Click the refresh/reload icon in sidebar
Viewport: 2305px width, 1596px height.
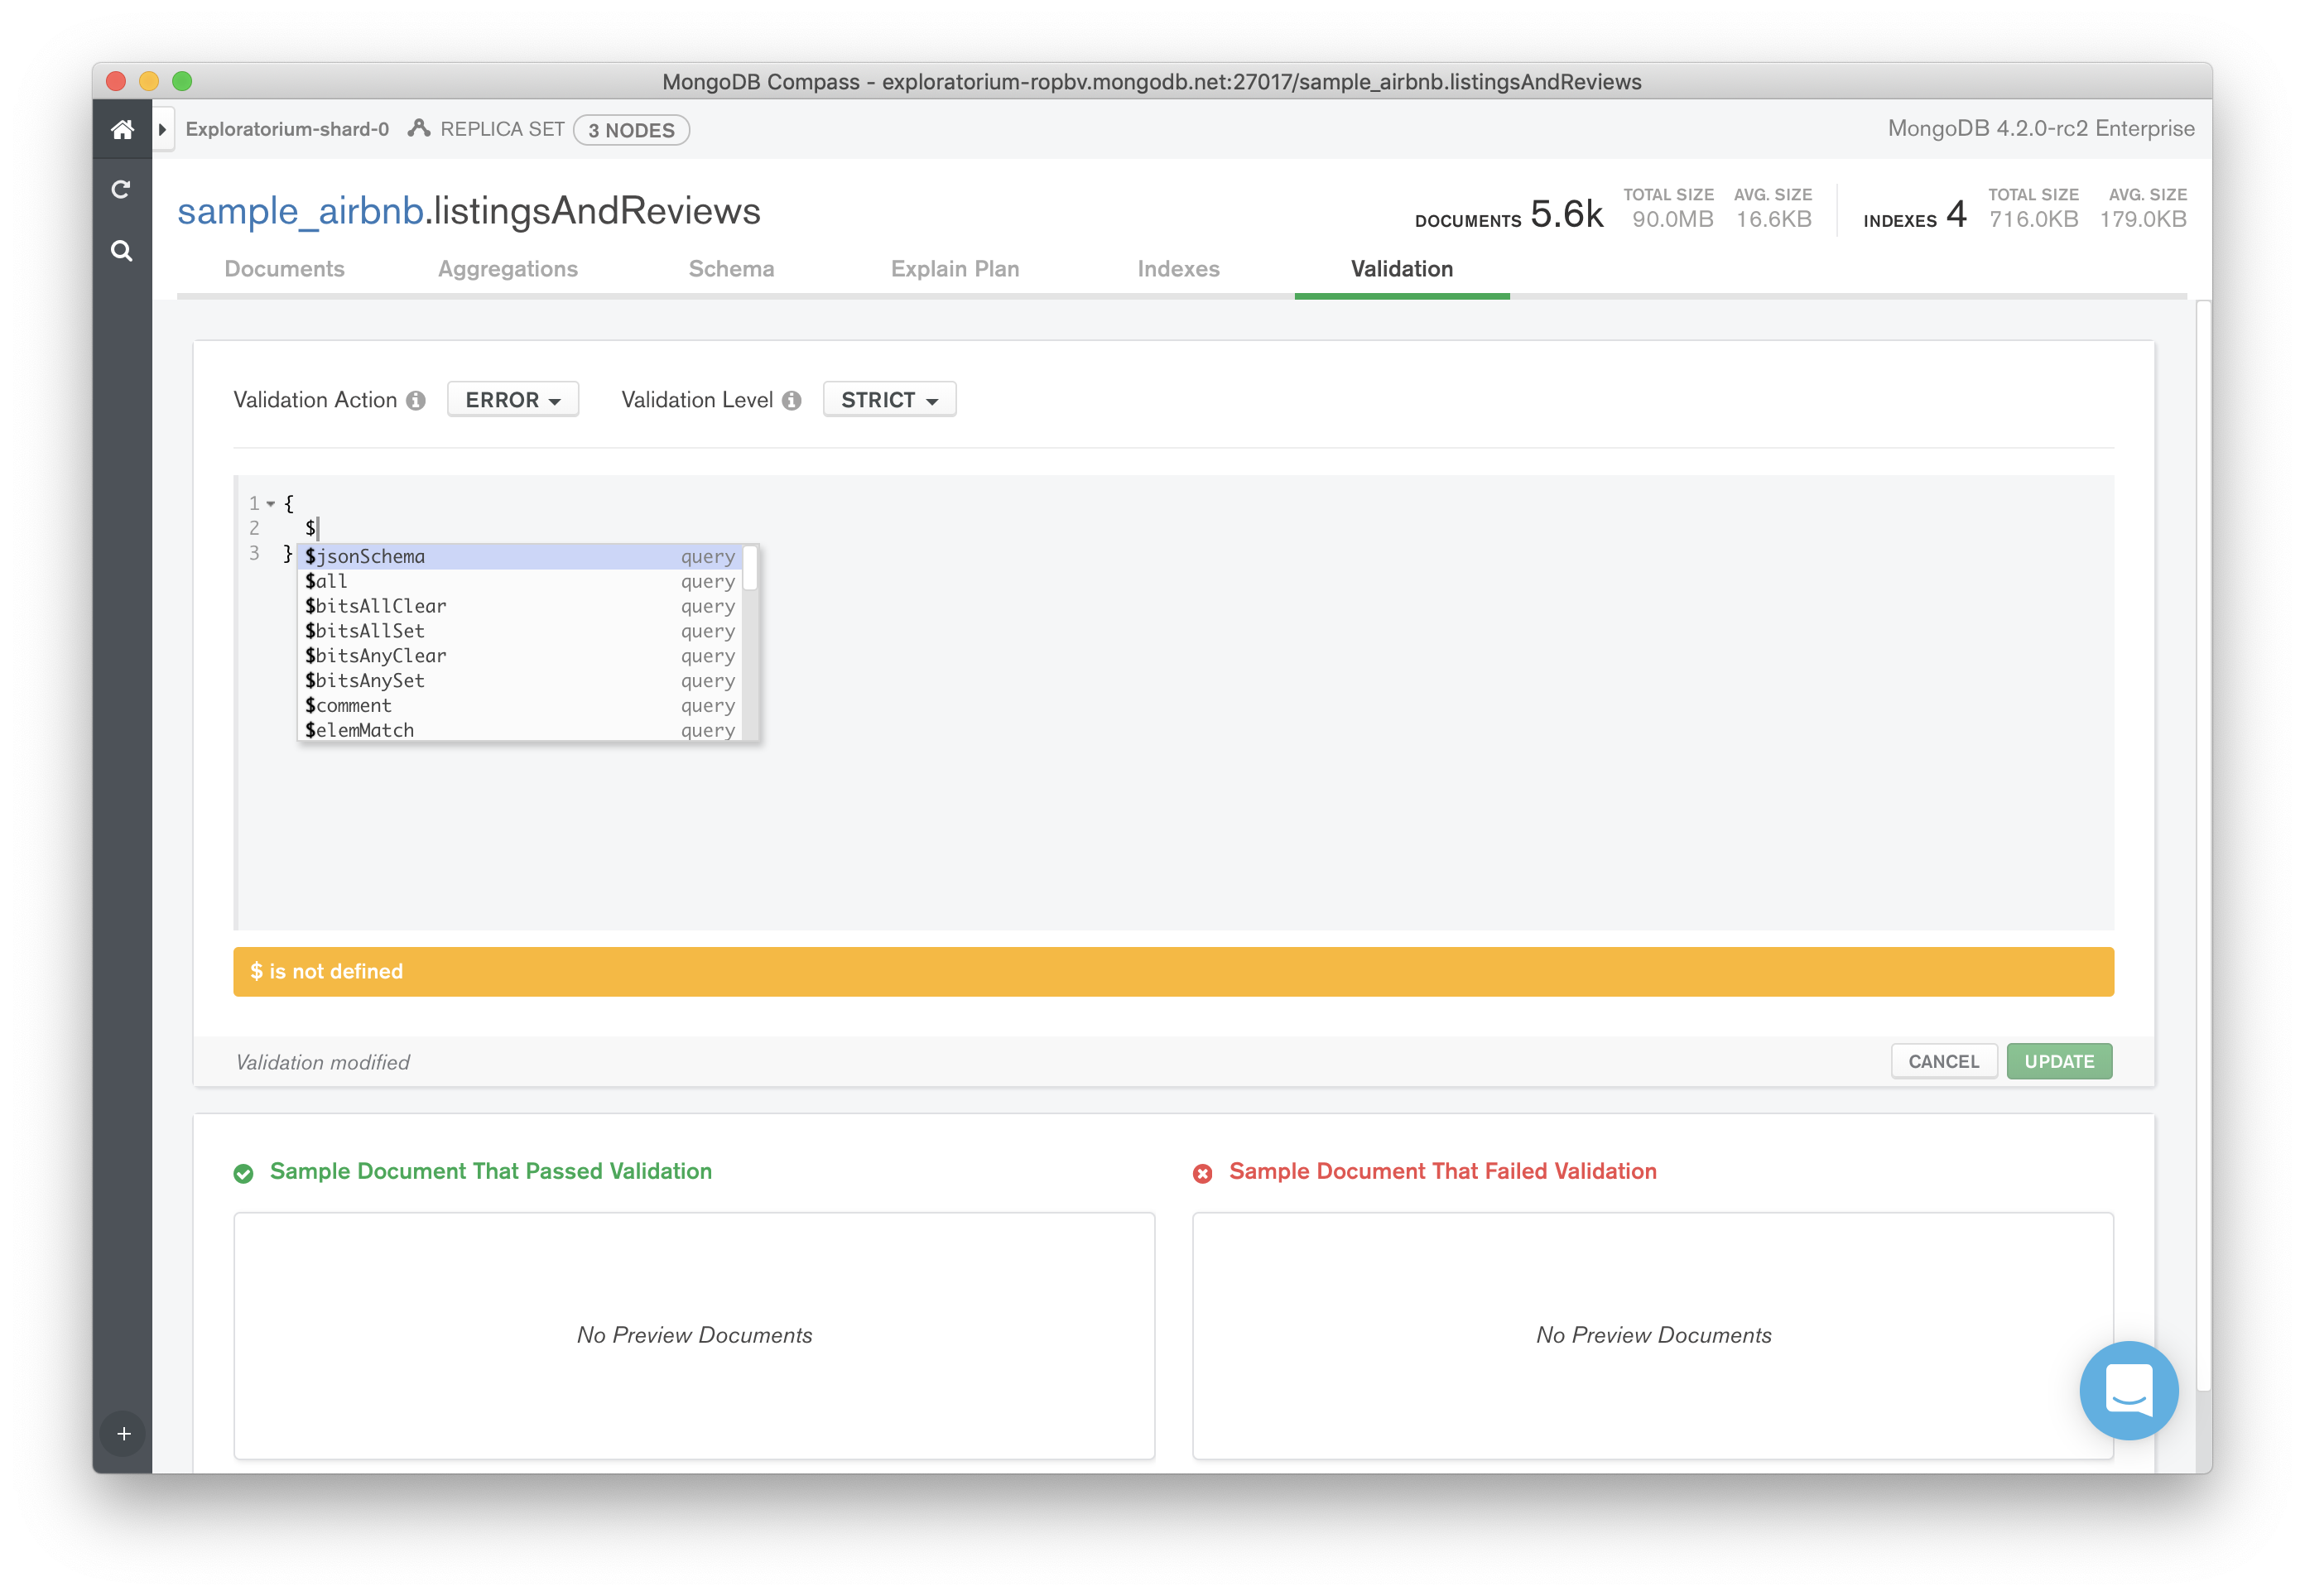(x=121, y=190)
